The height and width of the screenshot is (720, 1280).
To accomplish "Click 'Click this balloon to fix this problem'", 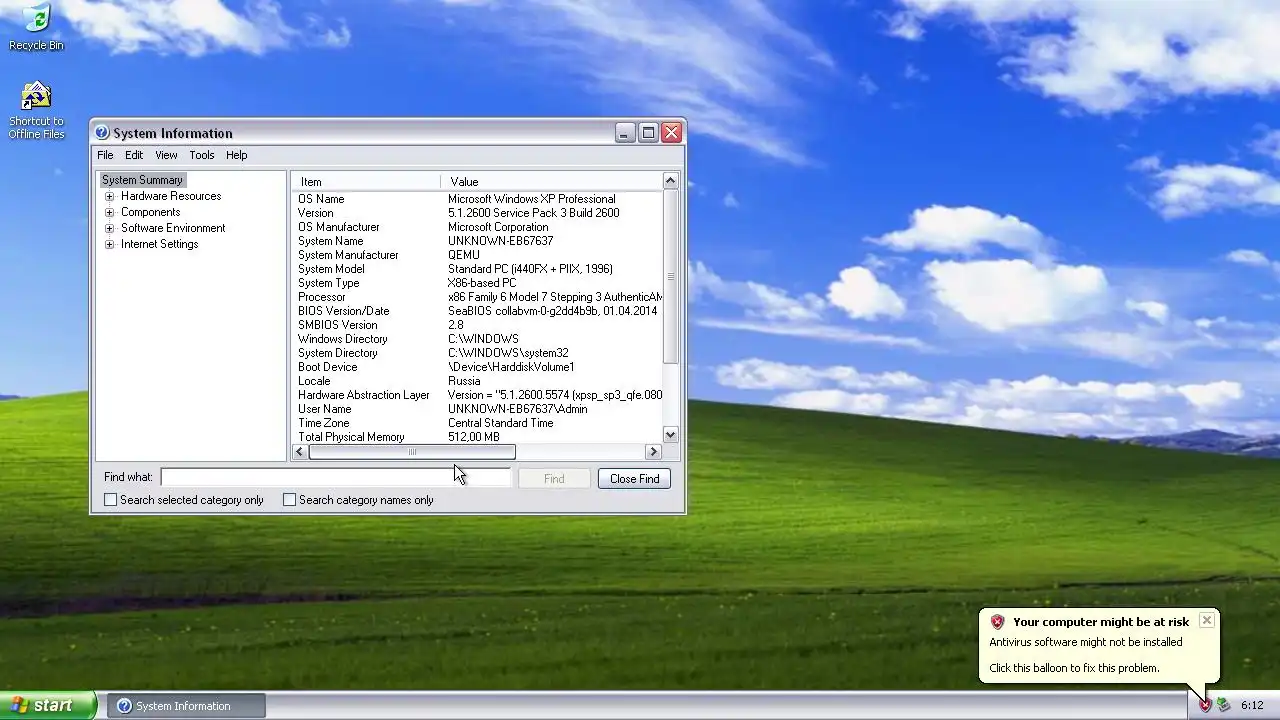I will [x=1074, y=668].
